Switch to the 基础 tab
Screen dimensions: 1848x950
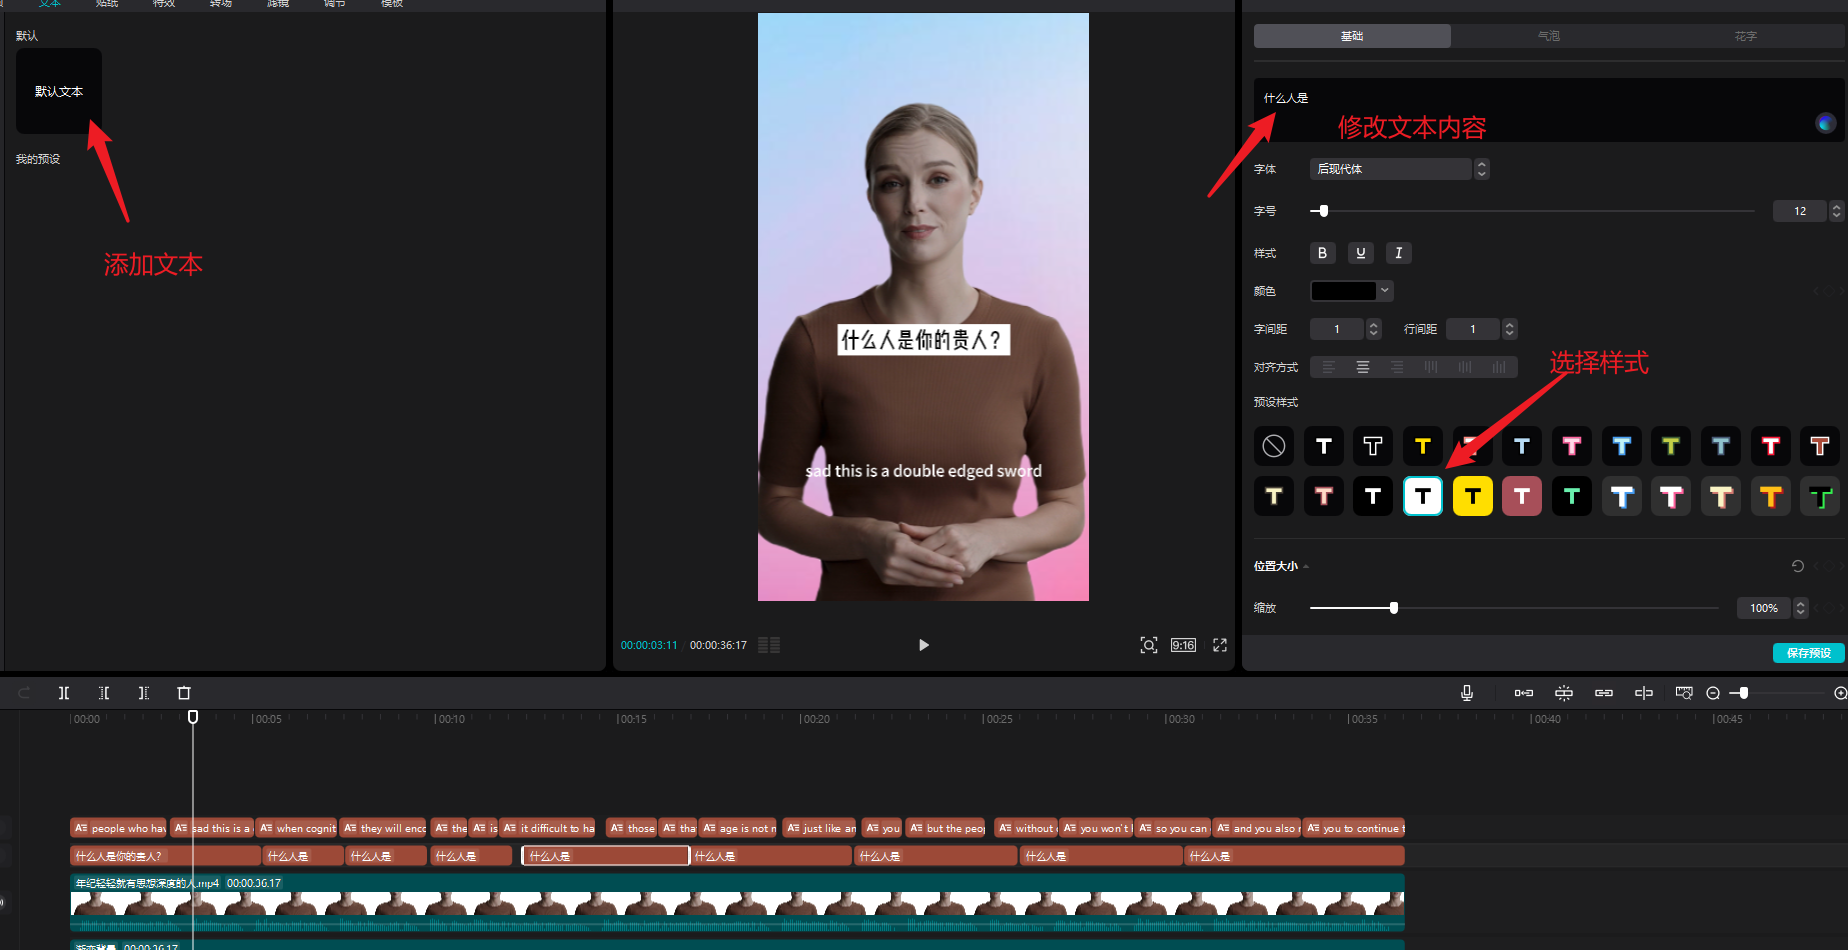[1352, 36]
